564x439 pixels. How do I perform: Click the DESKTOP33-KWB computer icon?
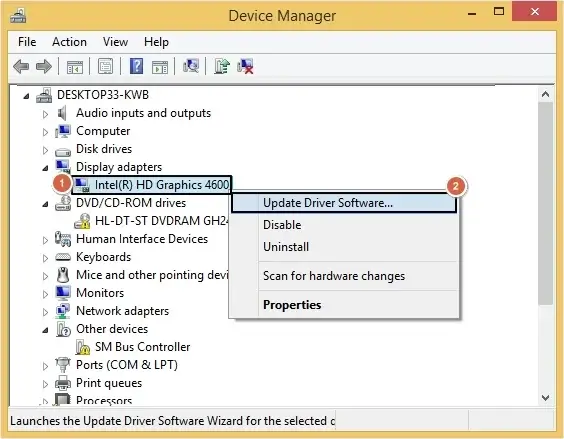point(44,95)
